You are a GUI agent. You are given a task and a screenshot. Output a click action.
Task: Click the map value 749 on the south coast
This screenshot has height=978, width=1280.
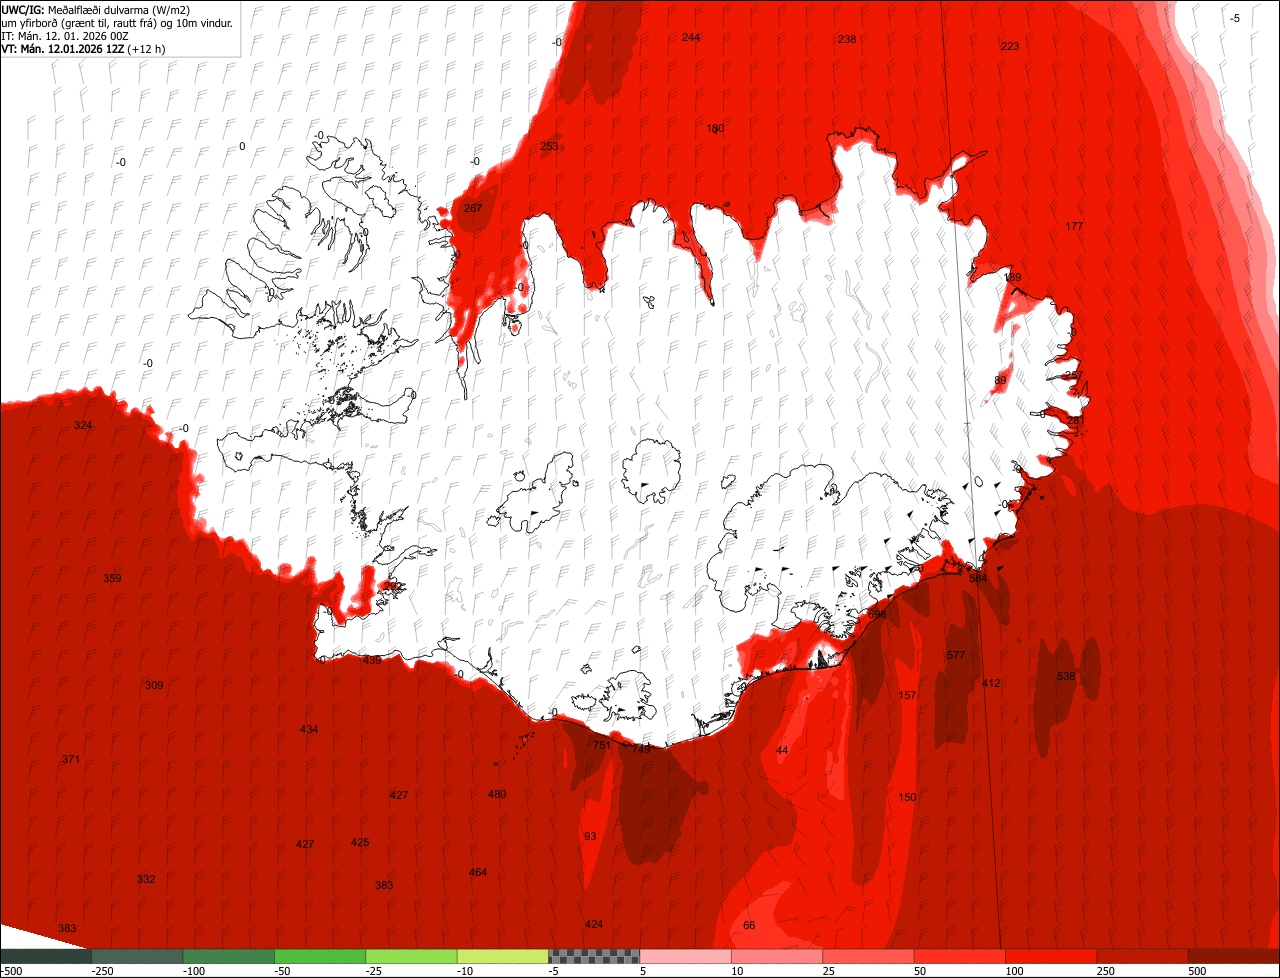[x=641, y=748]
